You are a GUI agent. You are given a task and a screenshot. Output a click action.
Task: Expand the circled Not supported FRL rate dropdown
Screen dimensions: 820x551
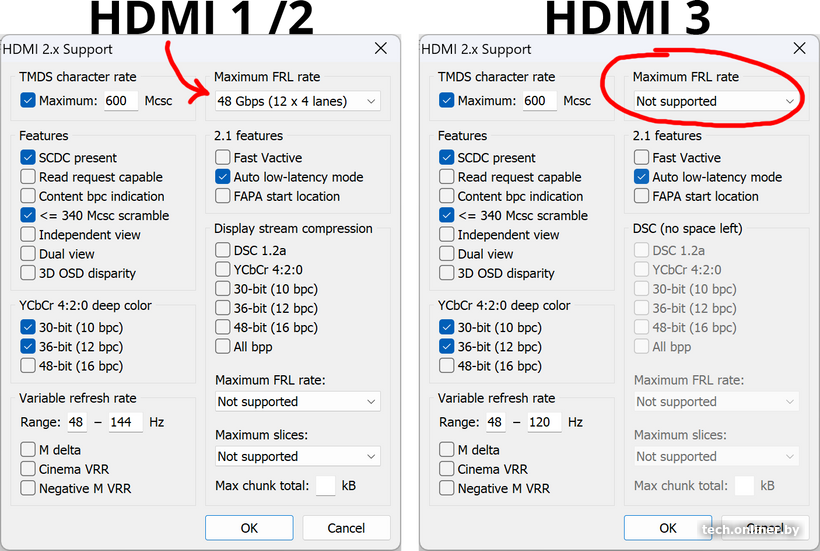tap(716, 101)
